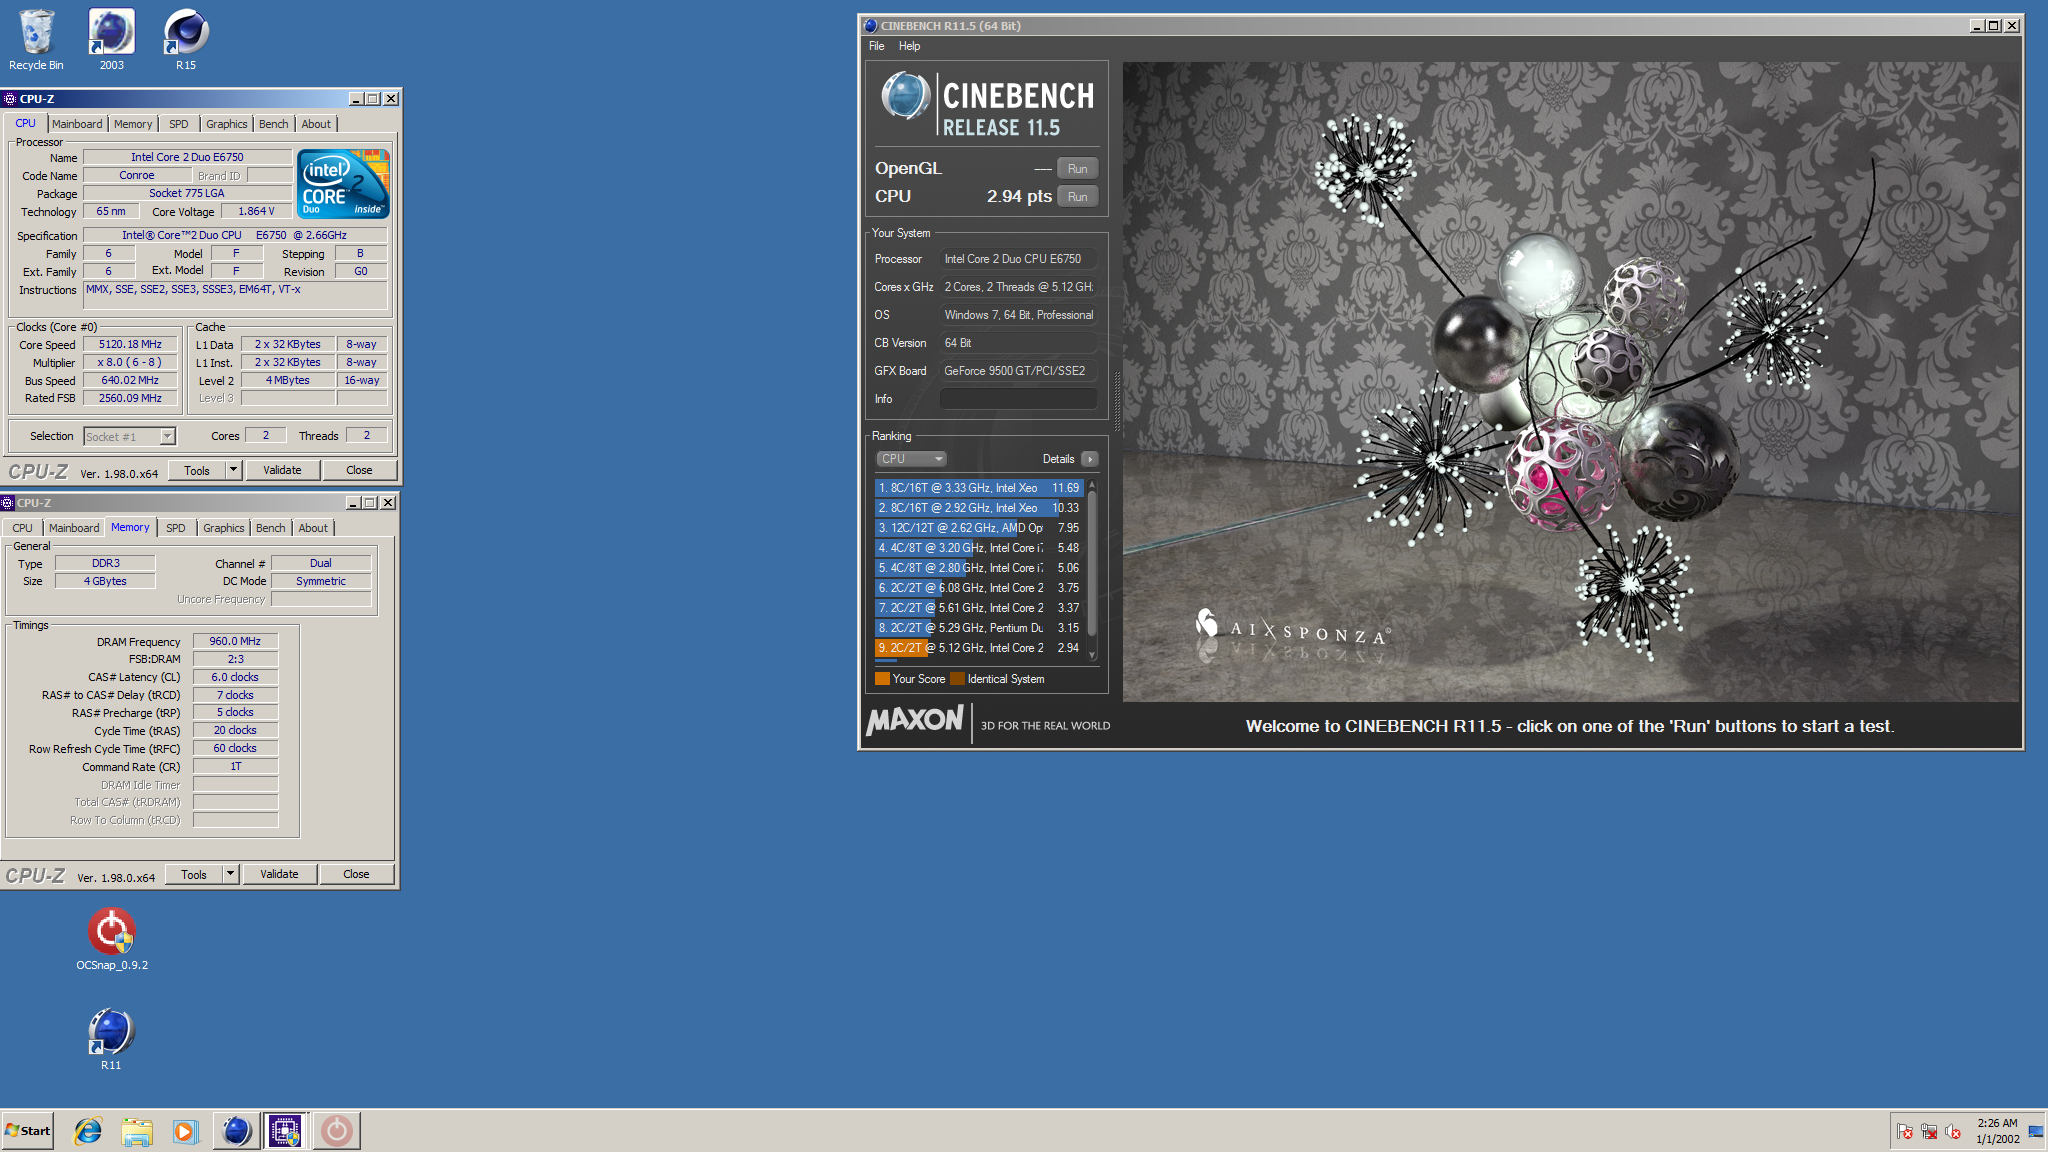Open Bench tab in lower CPU-Z window

pyautogui.click(x=271, y=528)
